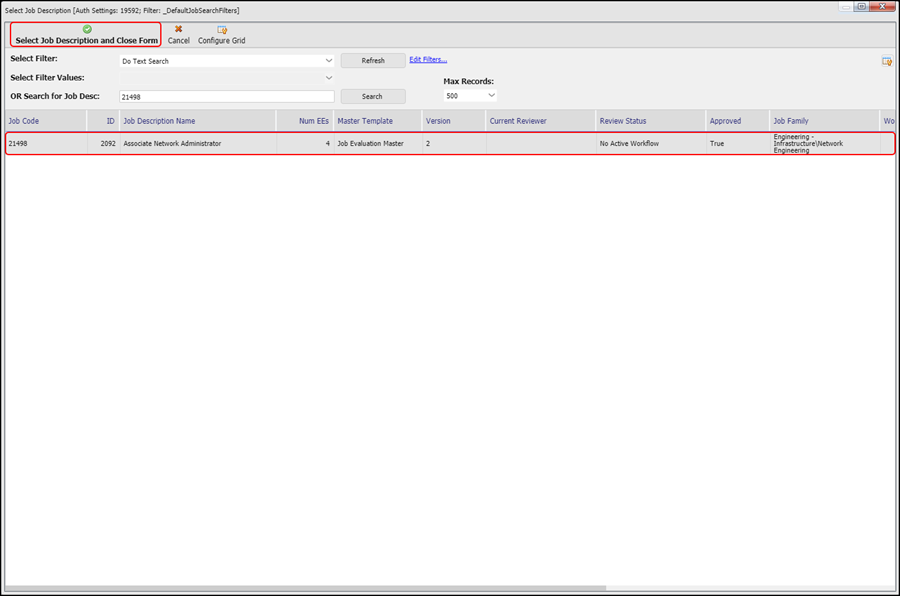Click the Num EEs column header
The height and width of the screenshot is (596, 900).
[313, 121]
